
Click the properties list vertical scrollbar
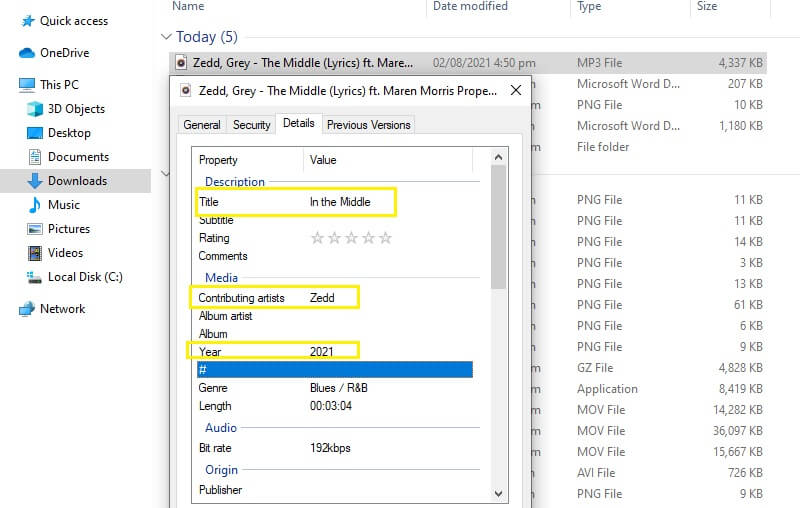pos(498,230)
